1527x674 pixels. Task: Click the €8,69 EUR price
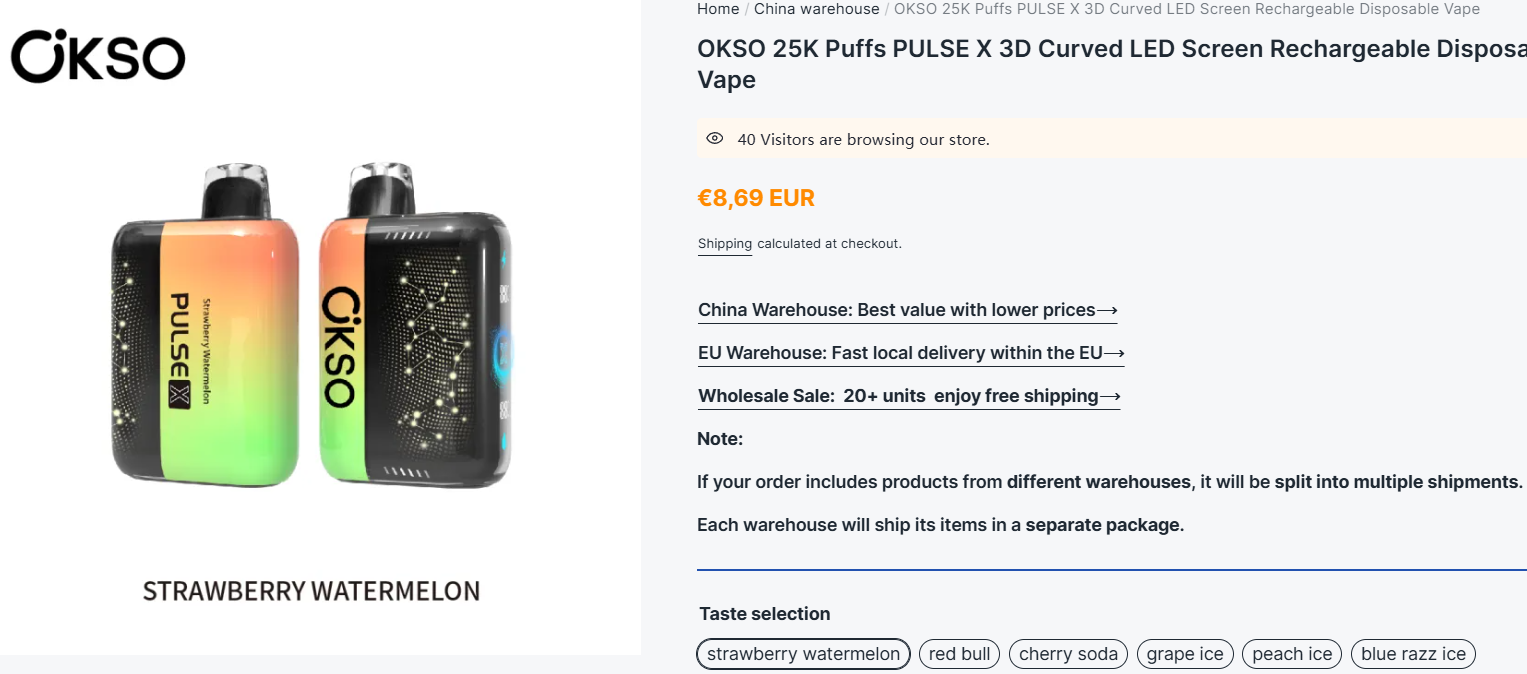756,198
